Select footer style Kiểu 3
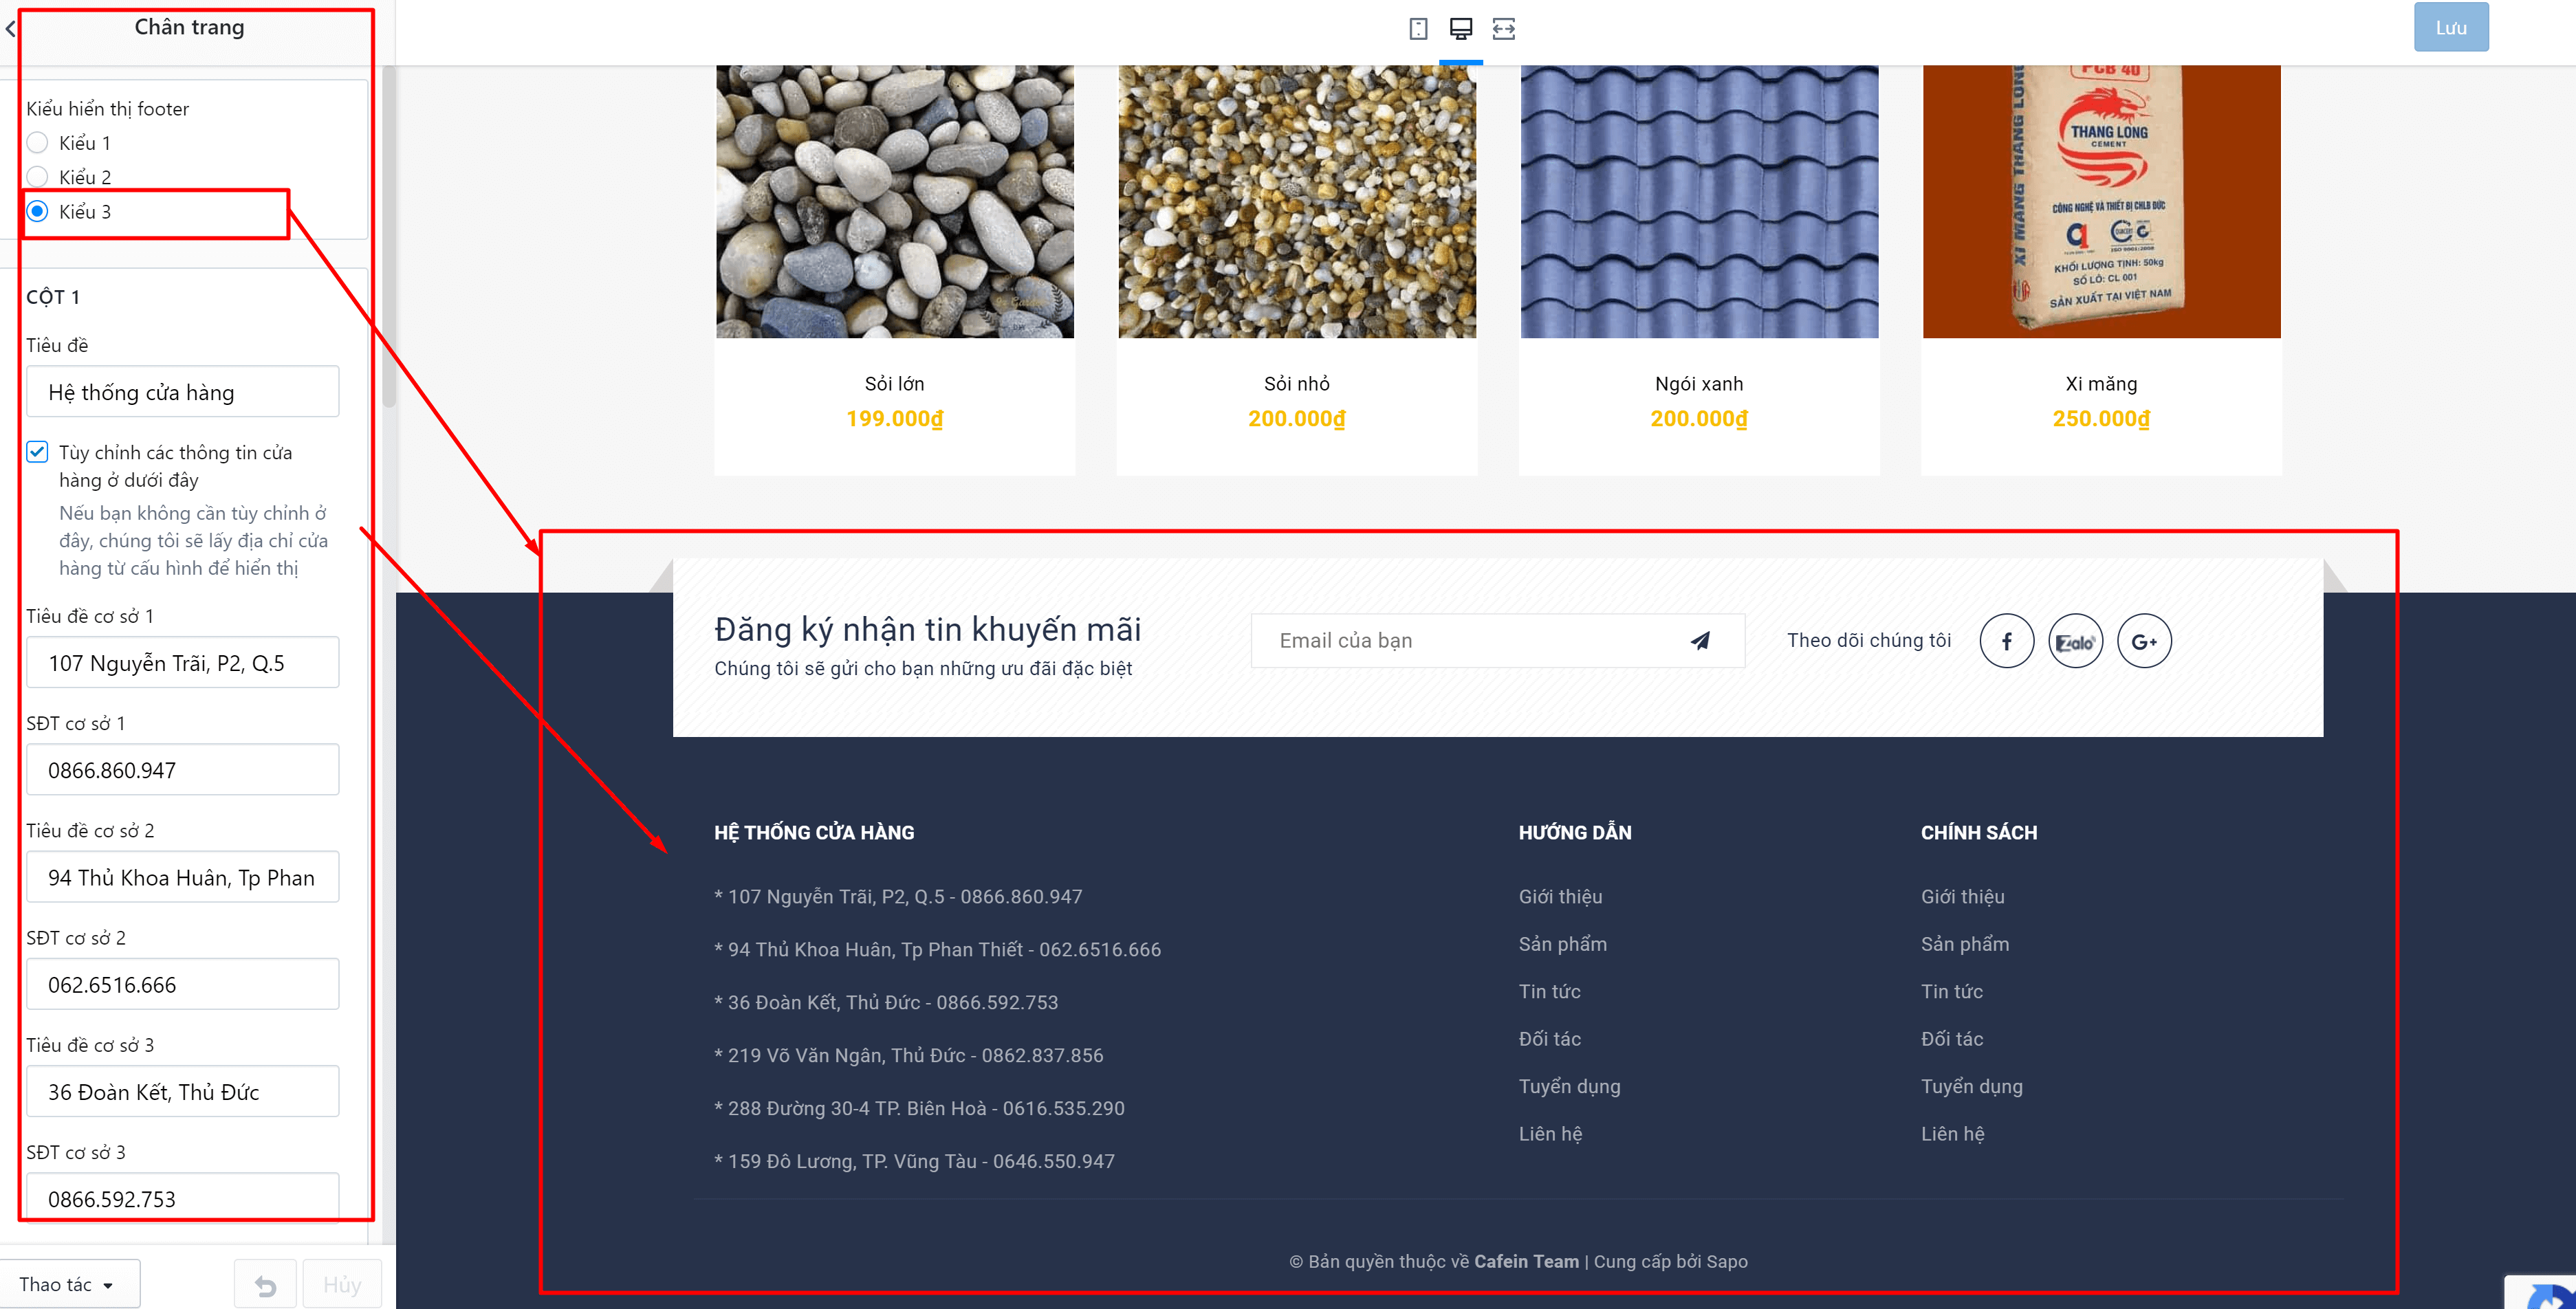This screenshot has width=2576, height=1309. pos(37,211)
